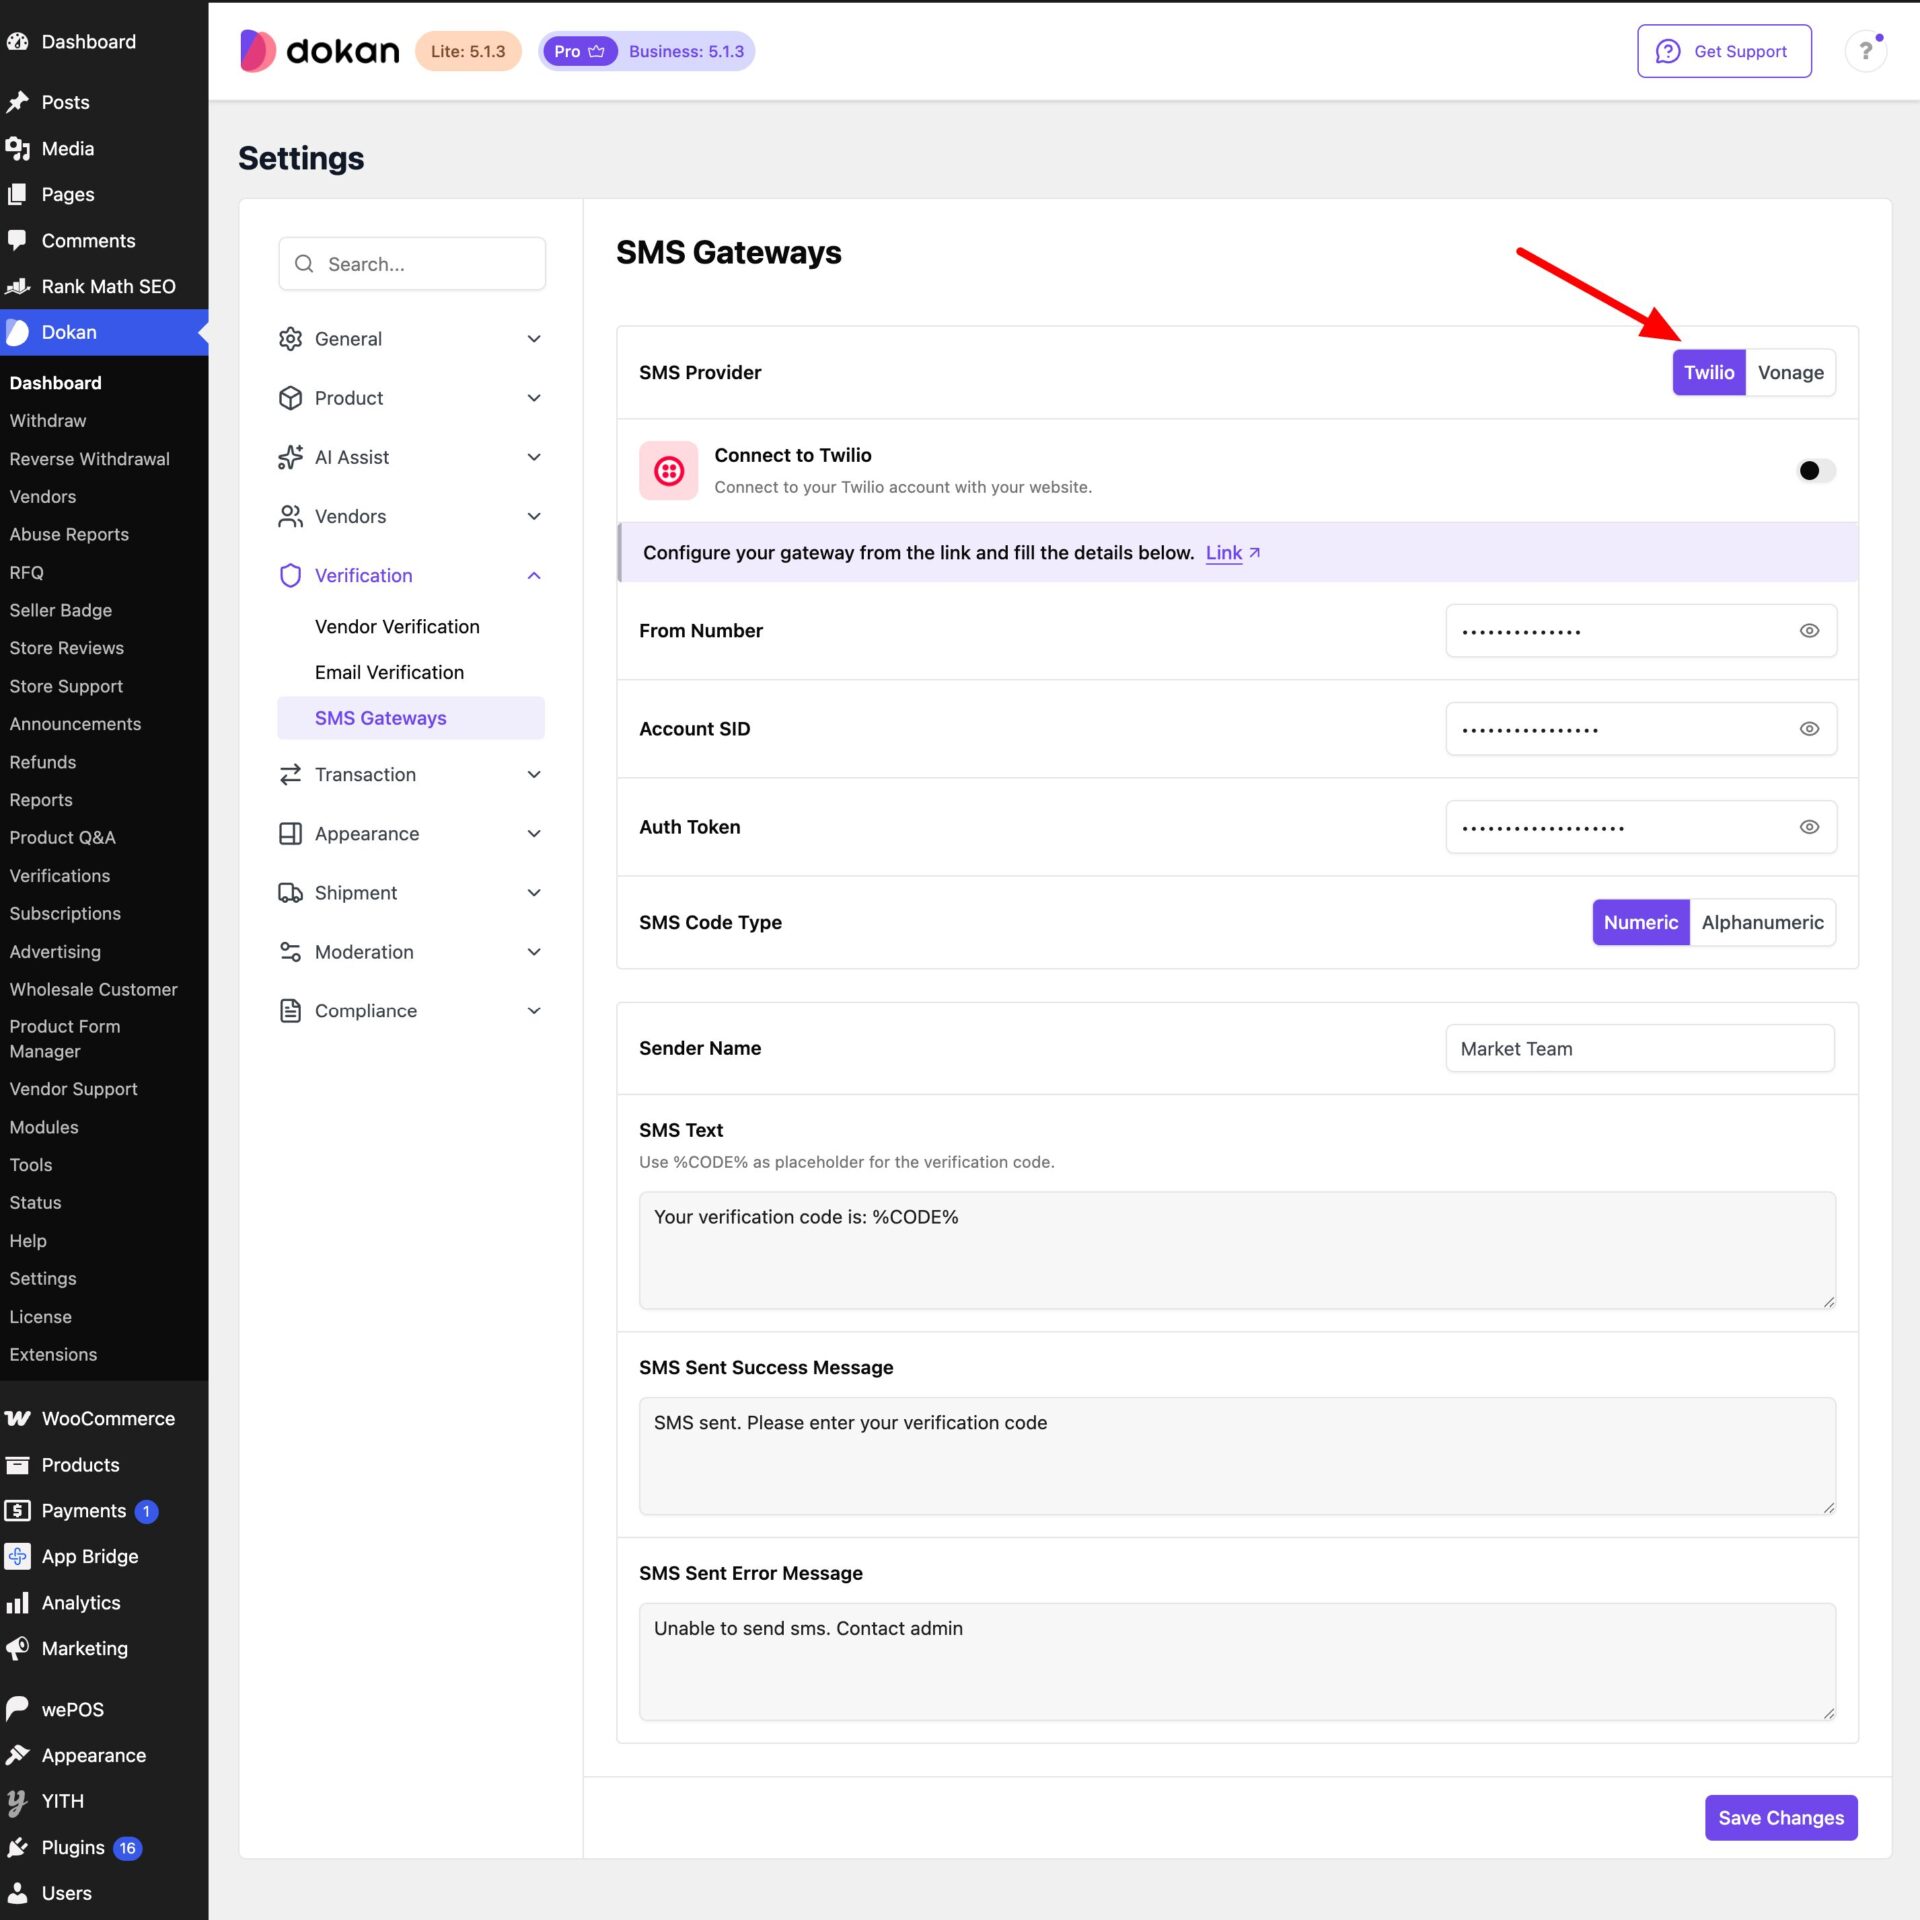Focus the settings Search field
The width and height of the screenshot is (1920, 1920).
(x=412, y=264)
